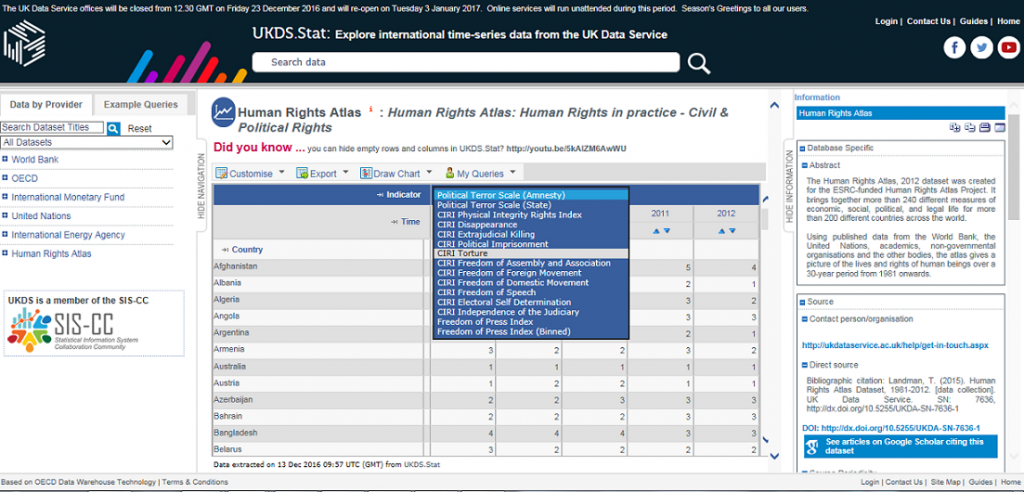Viewport: 1024px width, 492px height.
Task: Sort 2011 column ascending arrow
Action: [x=656, y=231]
